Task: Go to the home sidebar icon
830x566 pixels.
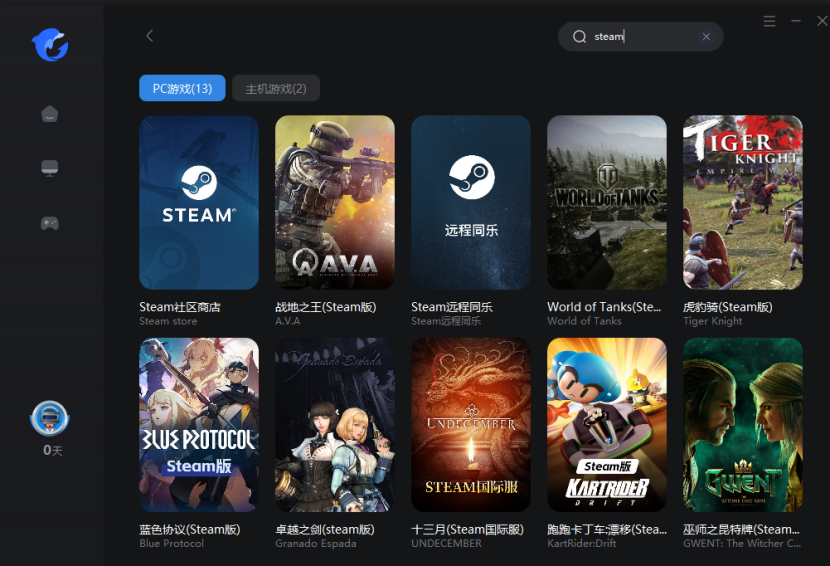Action: point(50,113)
